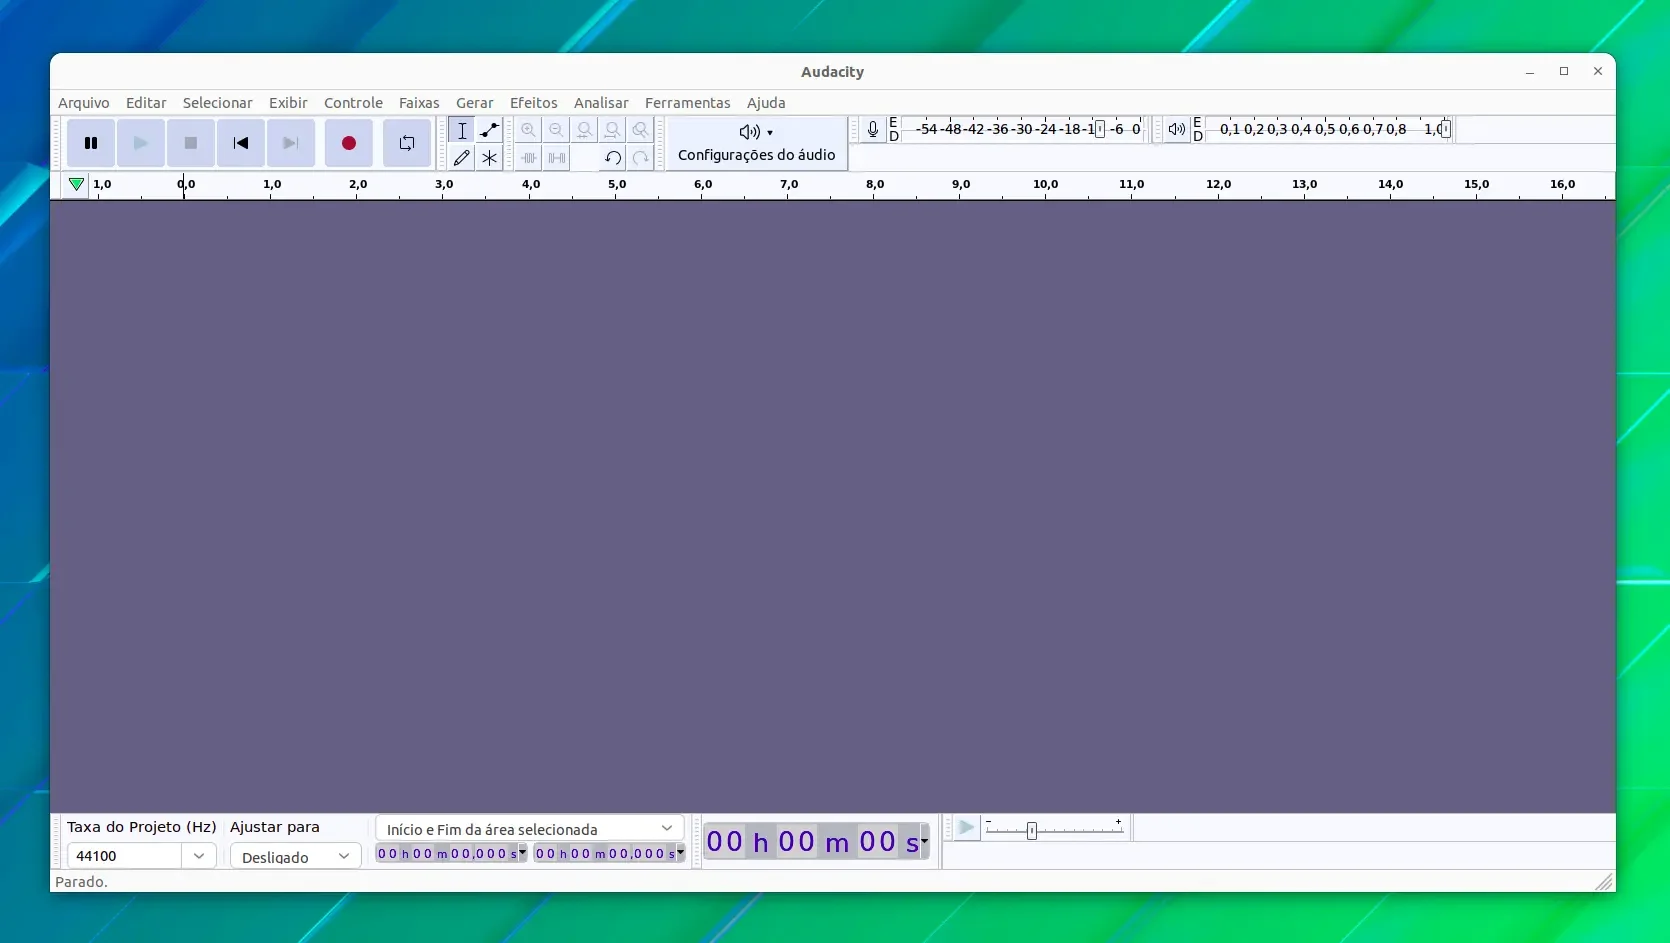The image size is (1670, 943).
Task: Click the green timeline options triangle
Action: pyautogui.click(x=76, y=184)
